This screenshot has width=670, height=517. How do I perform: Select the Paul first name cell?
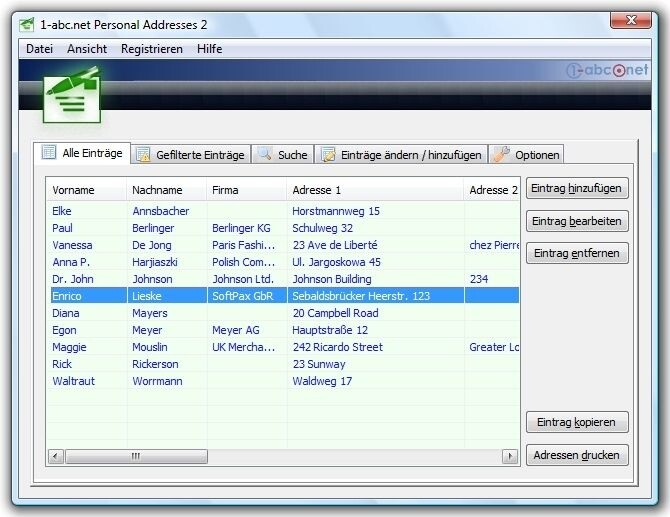point(62,228)
